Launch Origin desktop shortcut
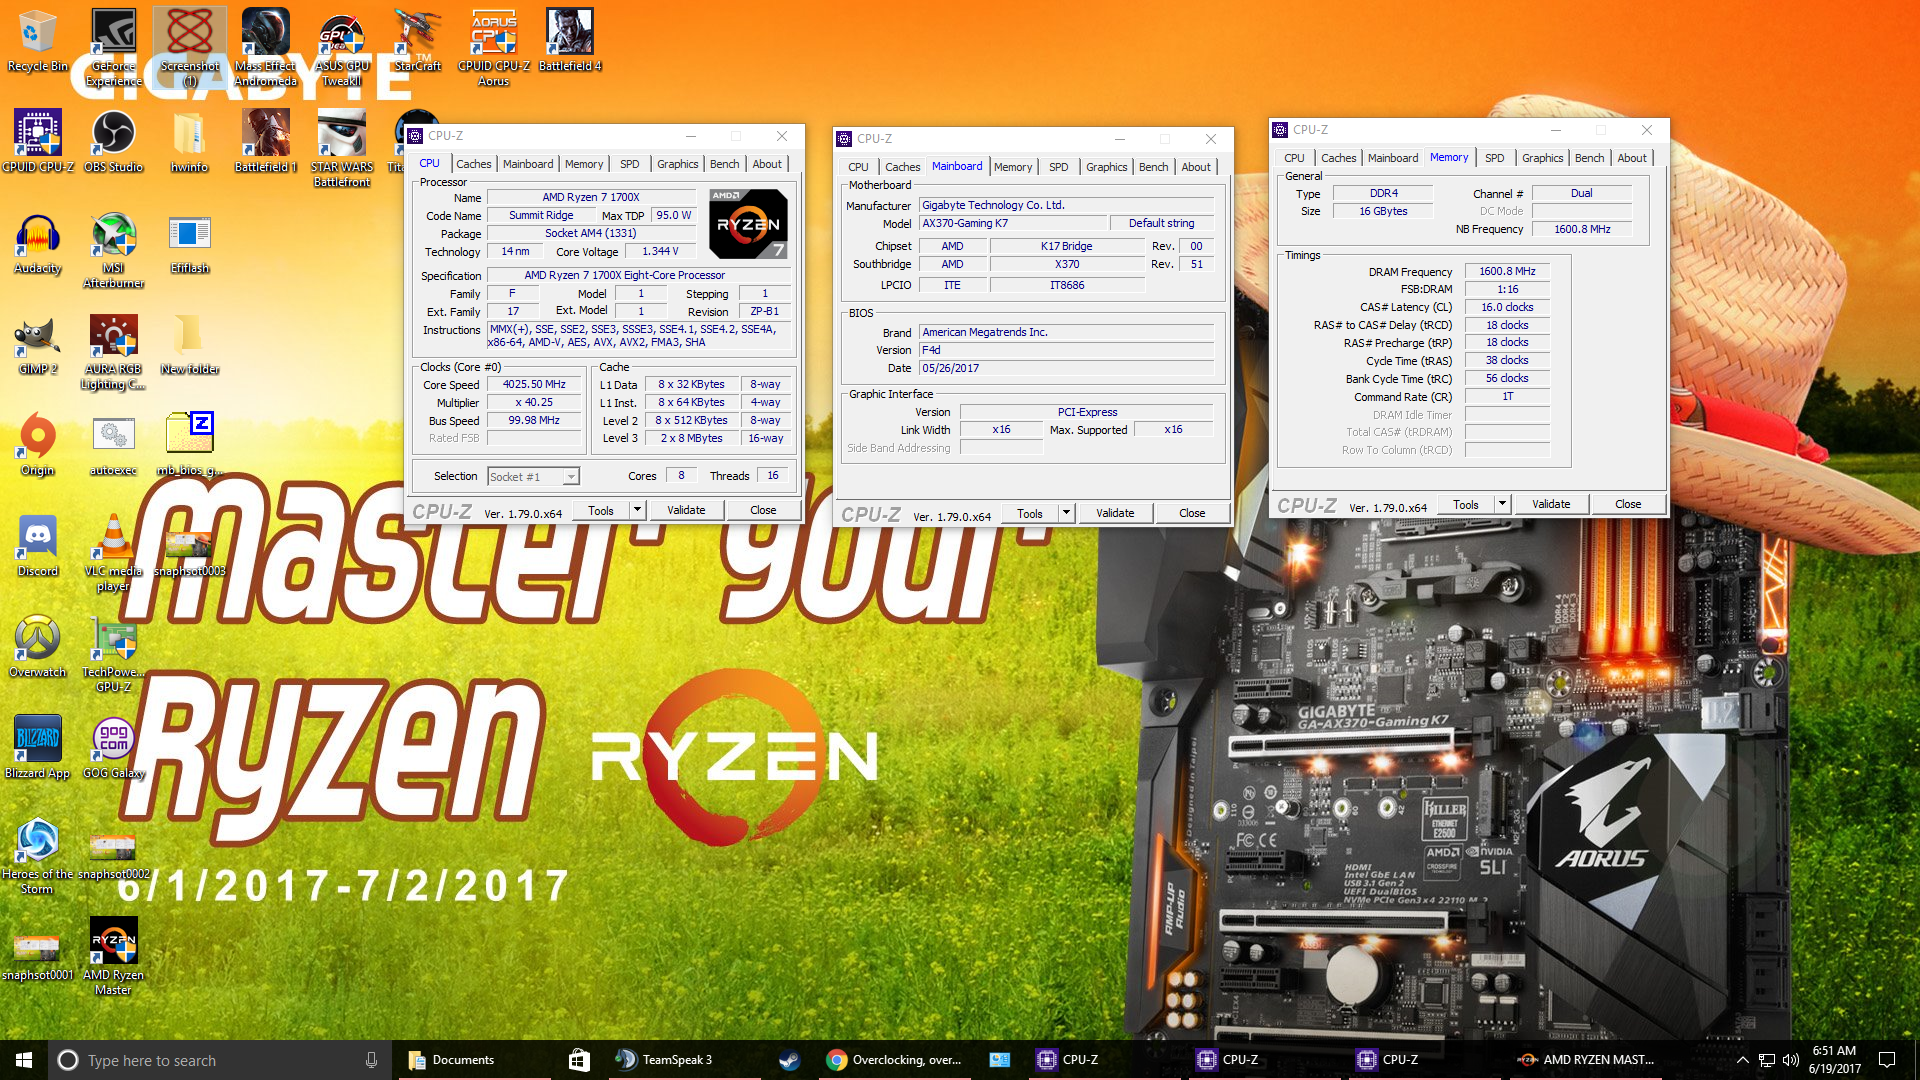 tap(37, 446)
